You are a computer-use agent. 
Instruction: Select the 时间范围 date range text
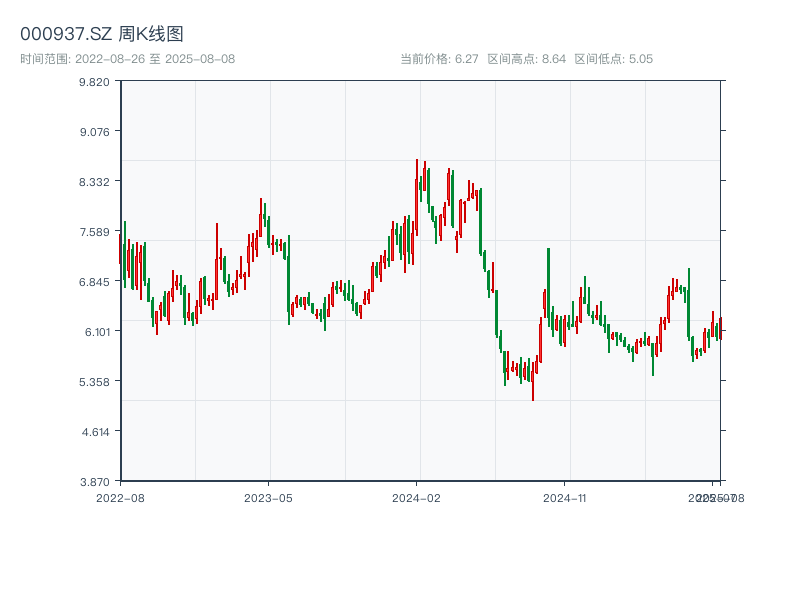127,59
